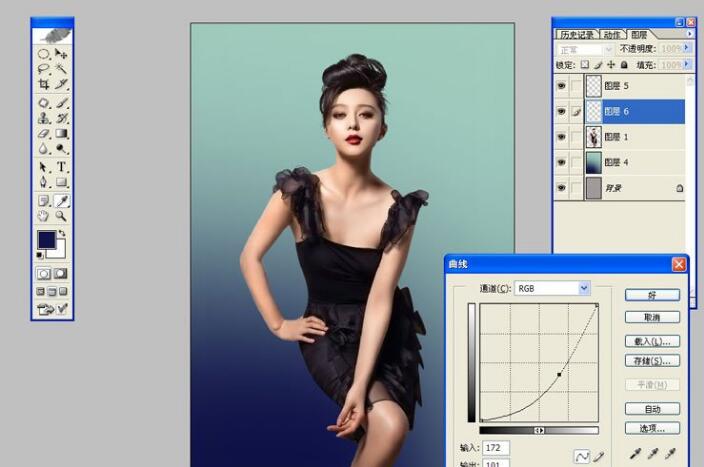
Task: Open the 不透明度 opacity slider arrow
Action: [x=686, y=48]
